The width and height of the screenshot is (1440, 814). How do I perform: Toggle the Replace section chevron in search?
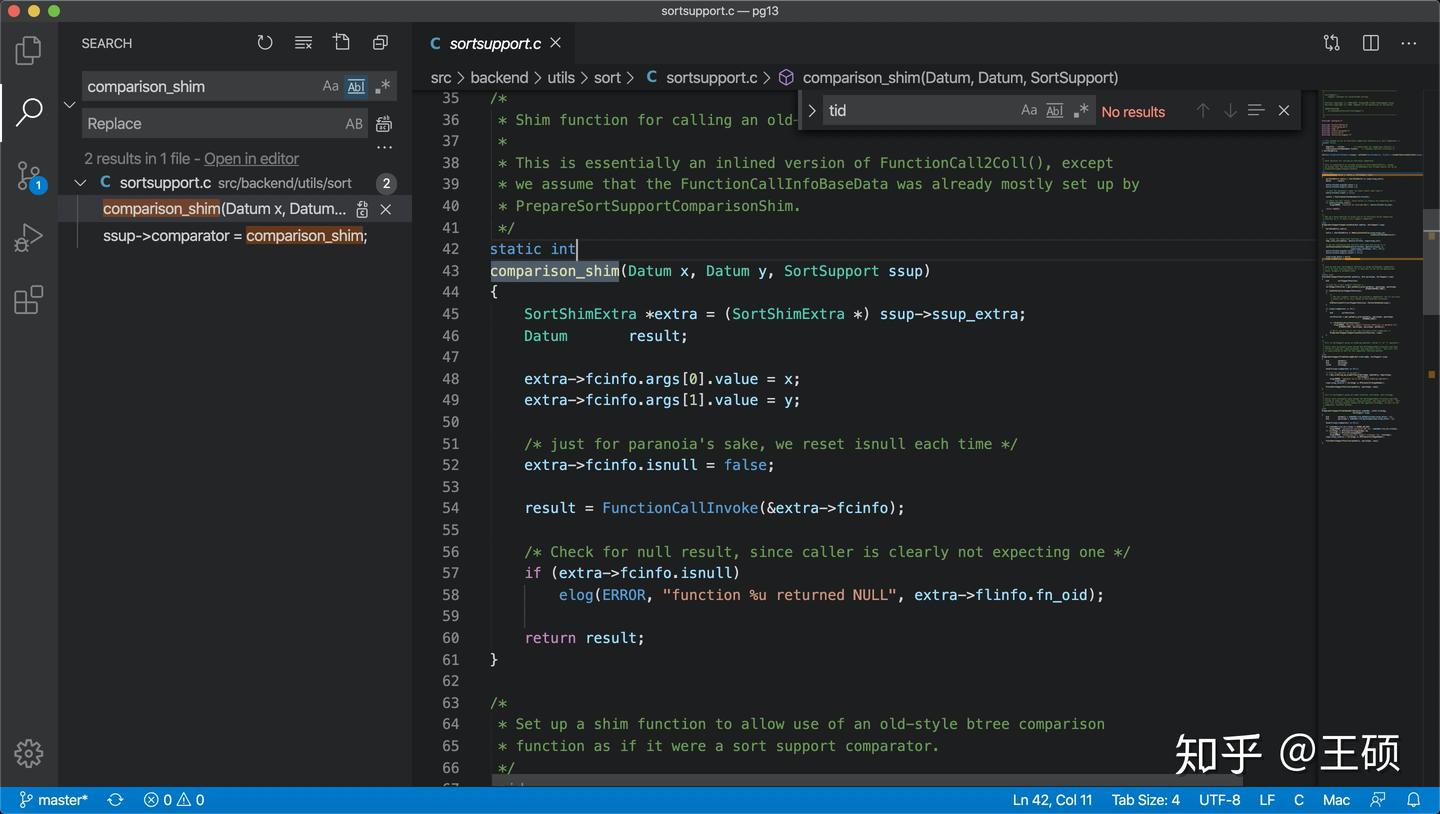[70, 104]
